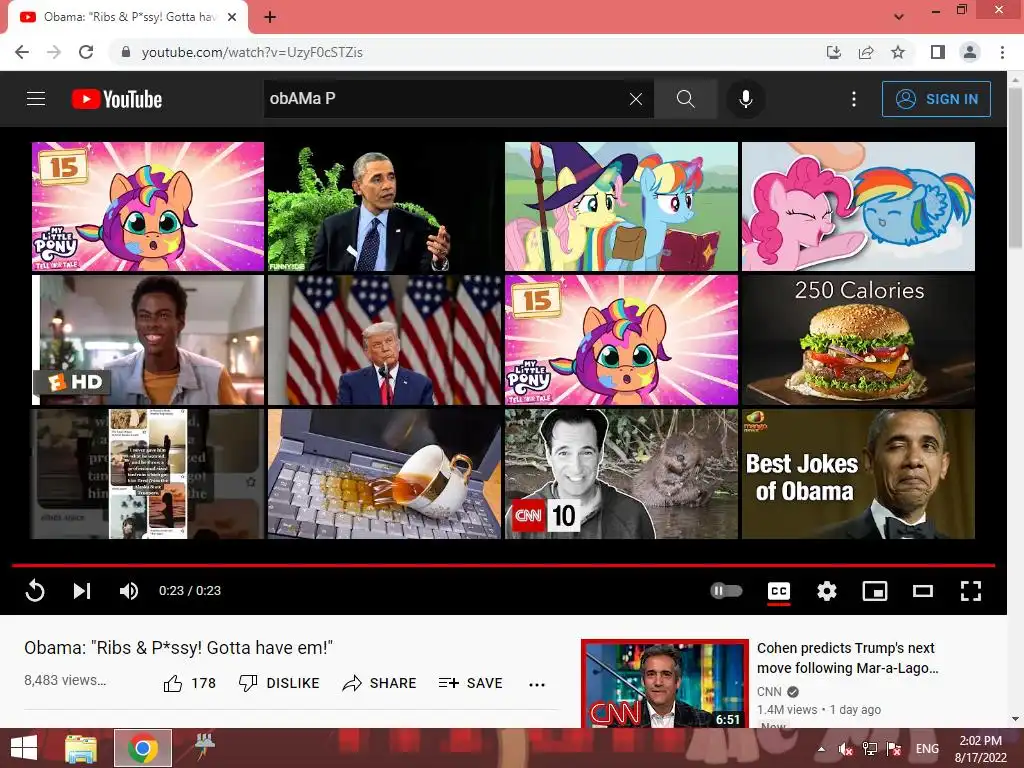Click the DISLIKE button

[x=279, y=683]
